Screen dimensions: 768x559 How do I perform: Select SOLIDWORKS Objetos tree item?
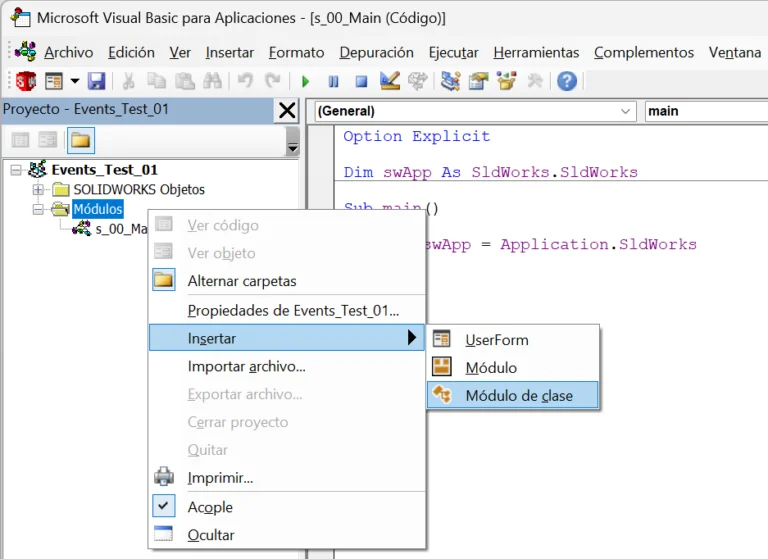[x=139, y=190]
